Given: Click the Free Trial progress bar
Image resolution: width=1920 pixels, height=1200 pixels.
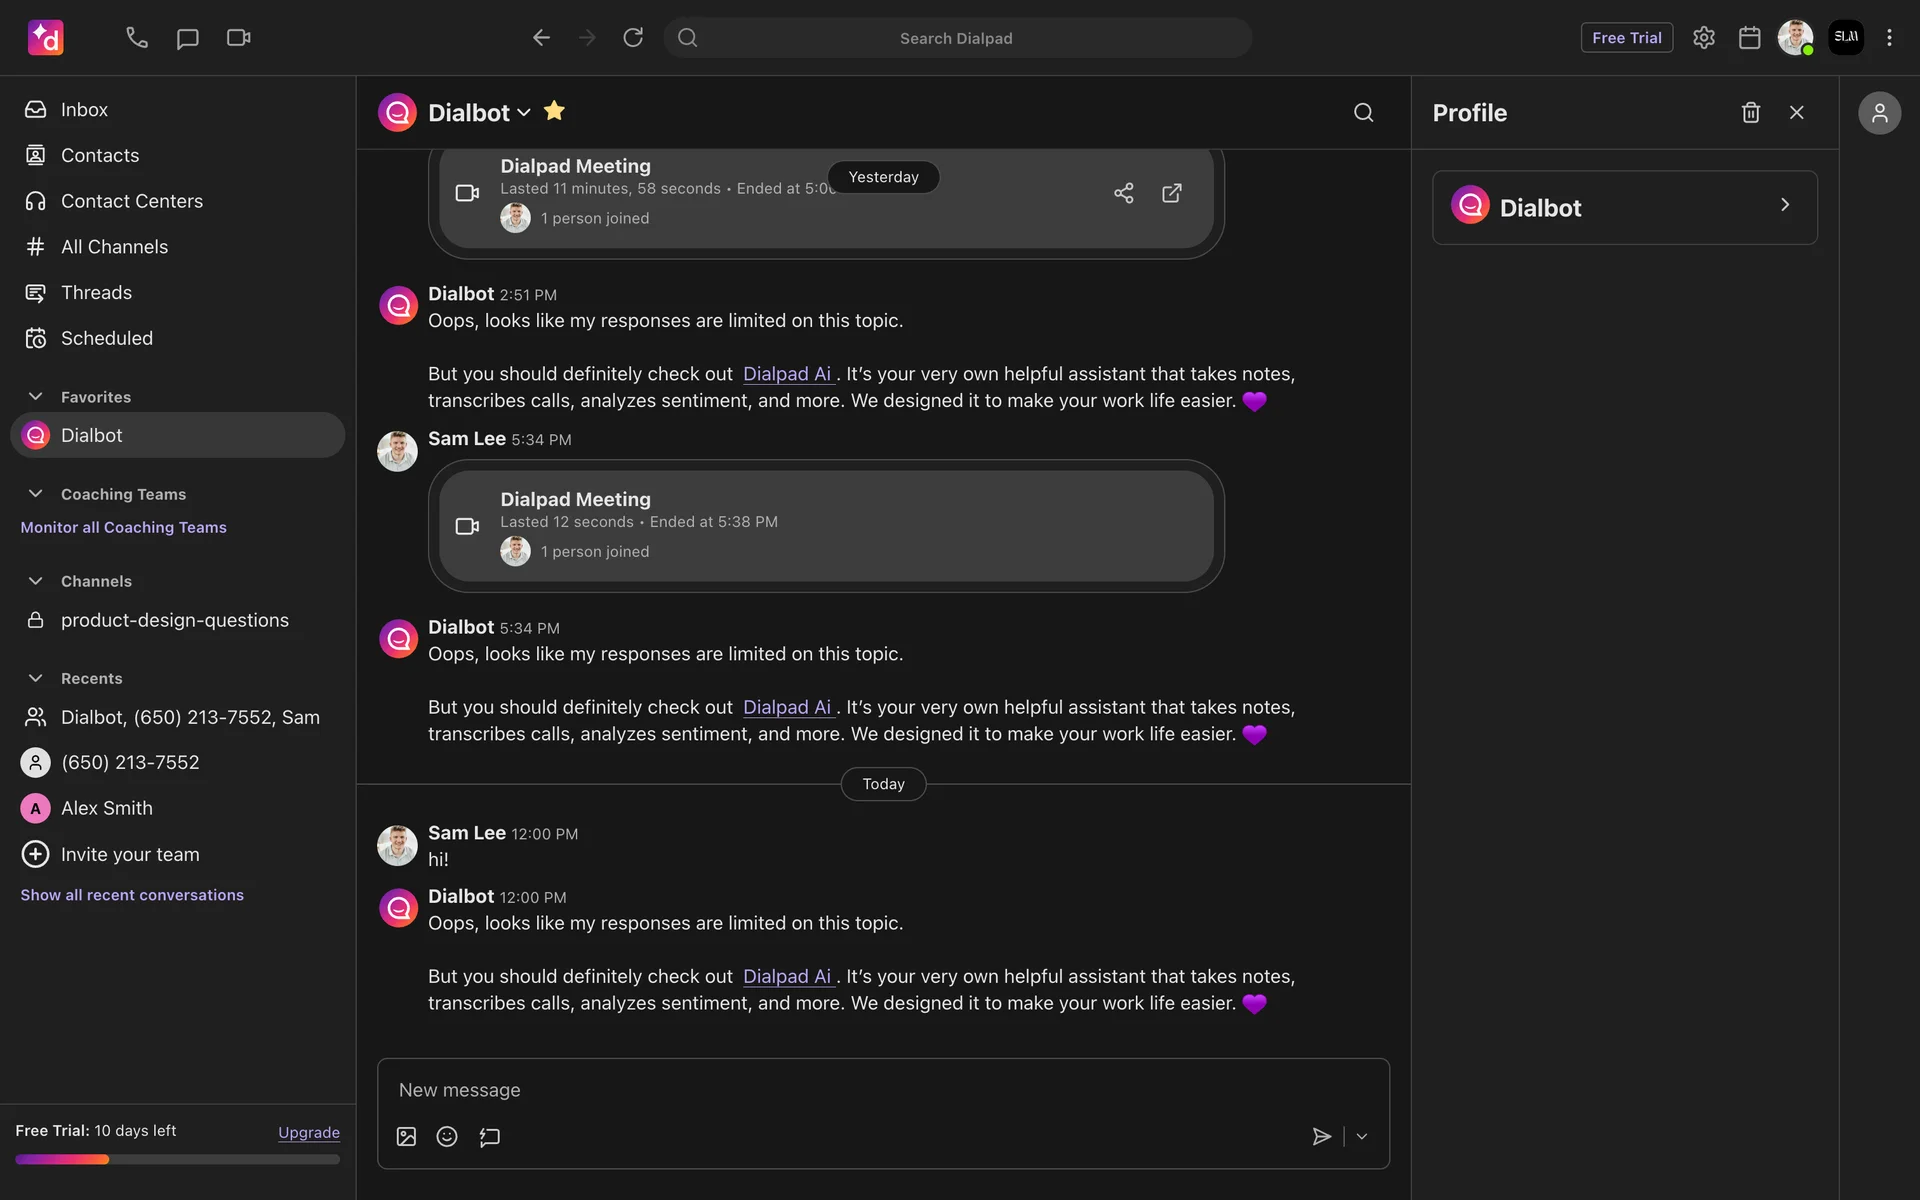Looking at the screenshot, I should point(177,1159).
